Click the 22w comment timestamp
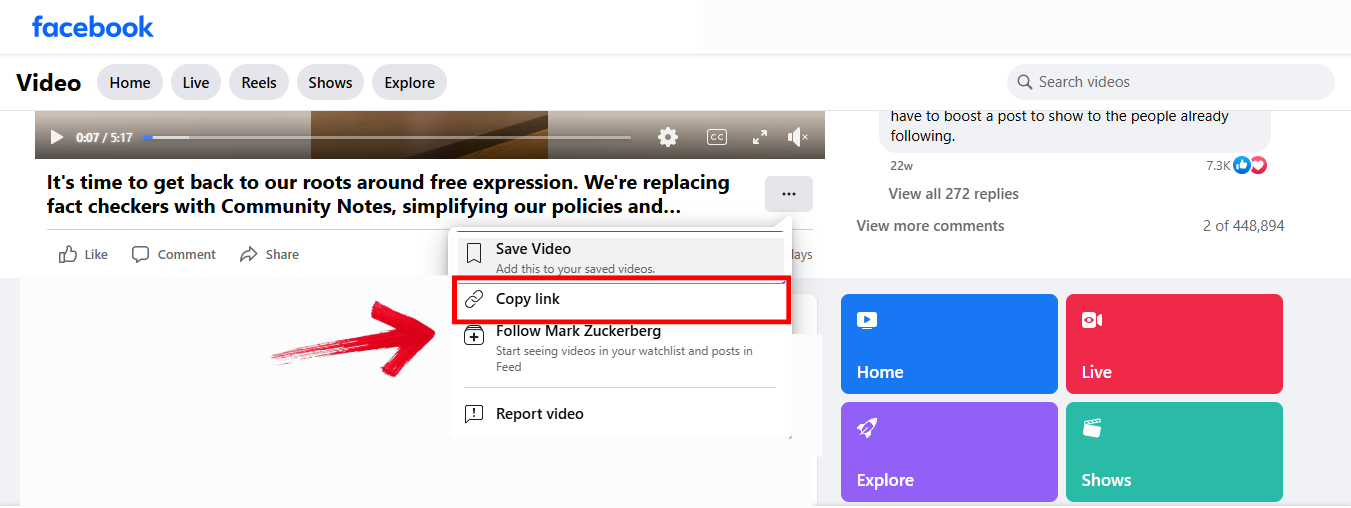This screenshot has height=508, width=1351. (901, 165)
